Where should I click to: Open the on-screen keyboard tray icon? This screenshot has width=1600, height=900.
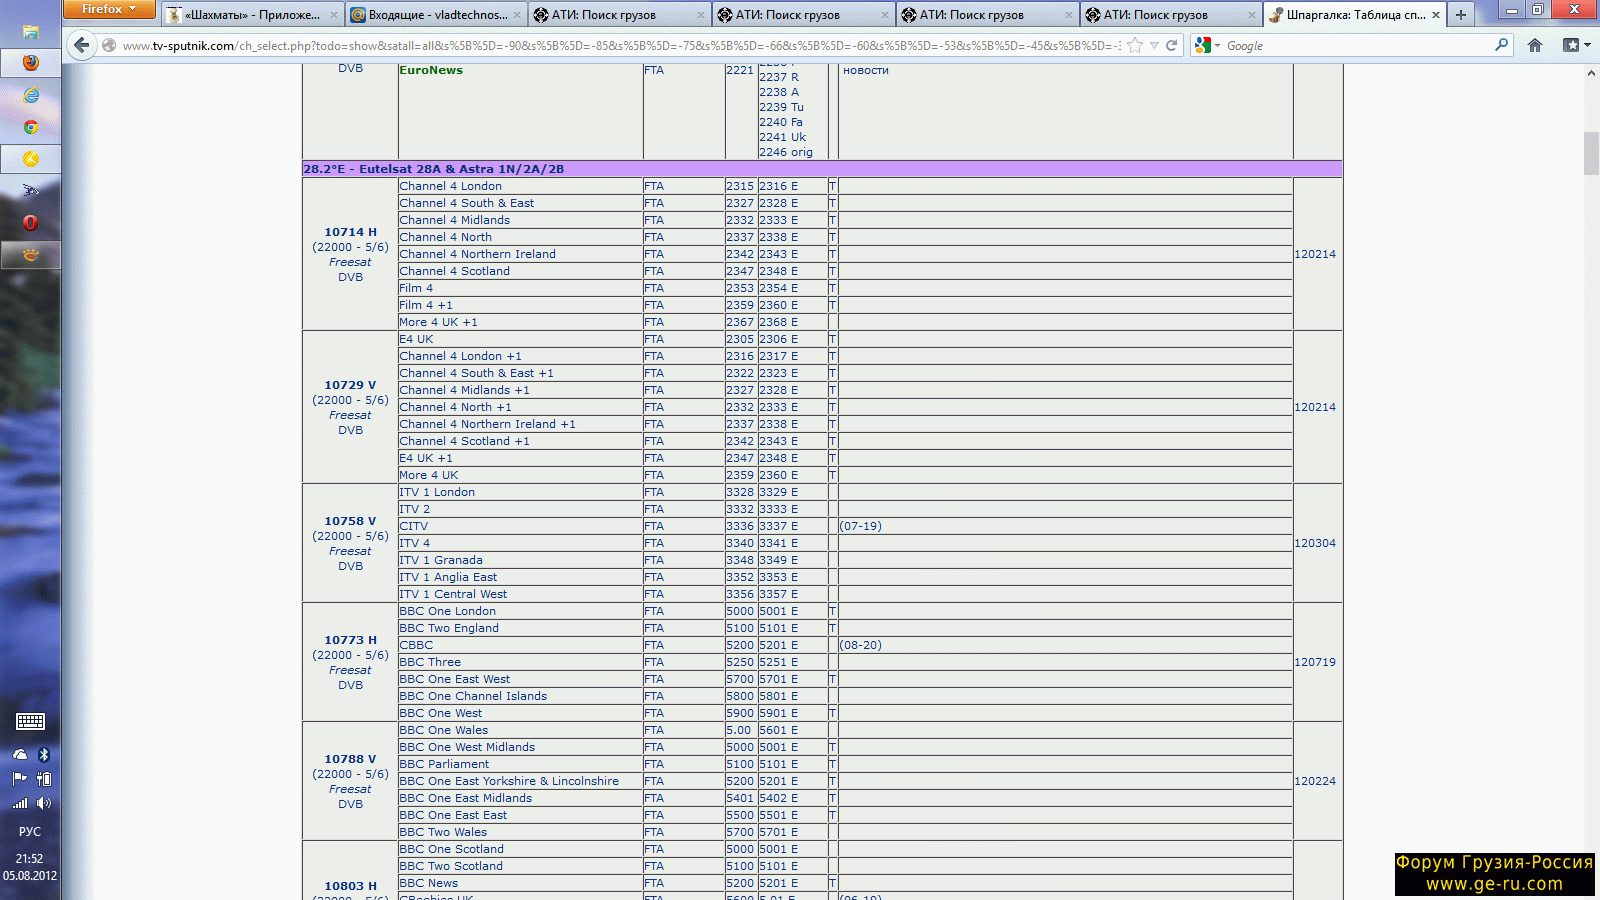pyautogui.click(x=30, y=721)
